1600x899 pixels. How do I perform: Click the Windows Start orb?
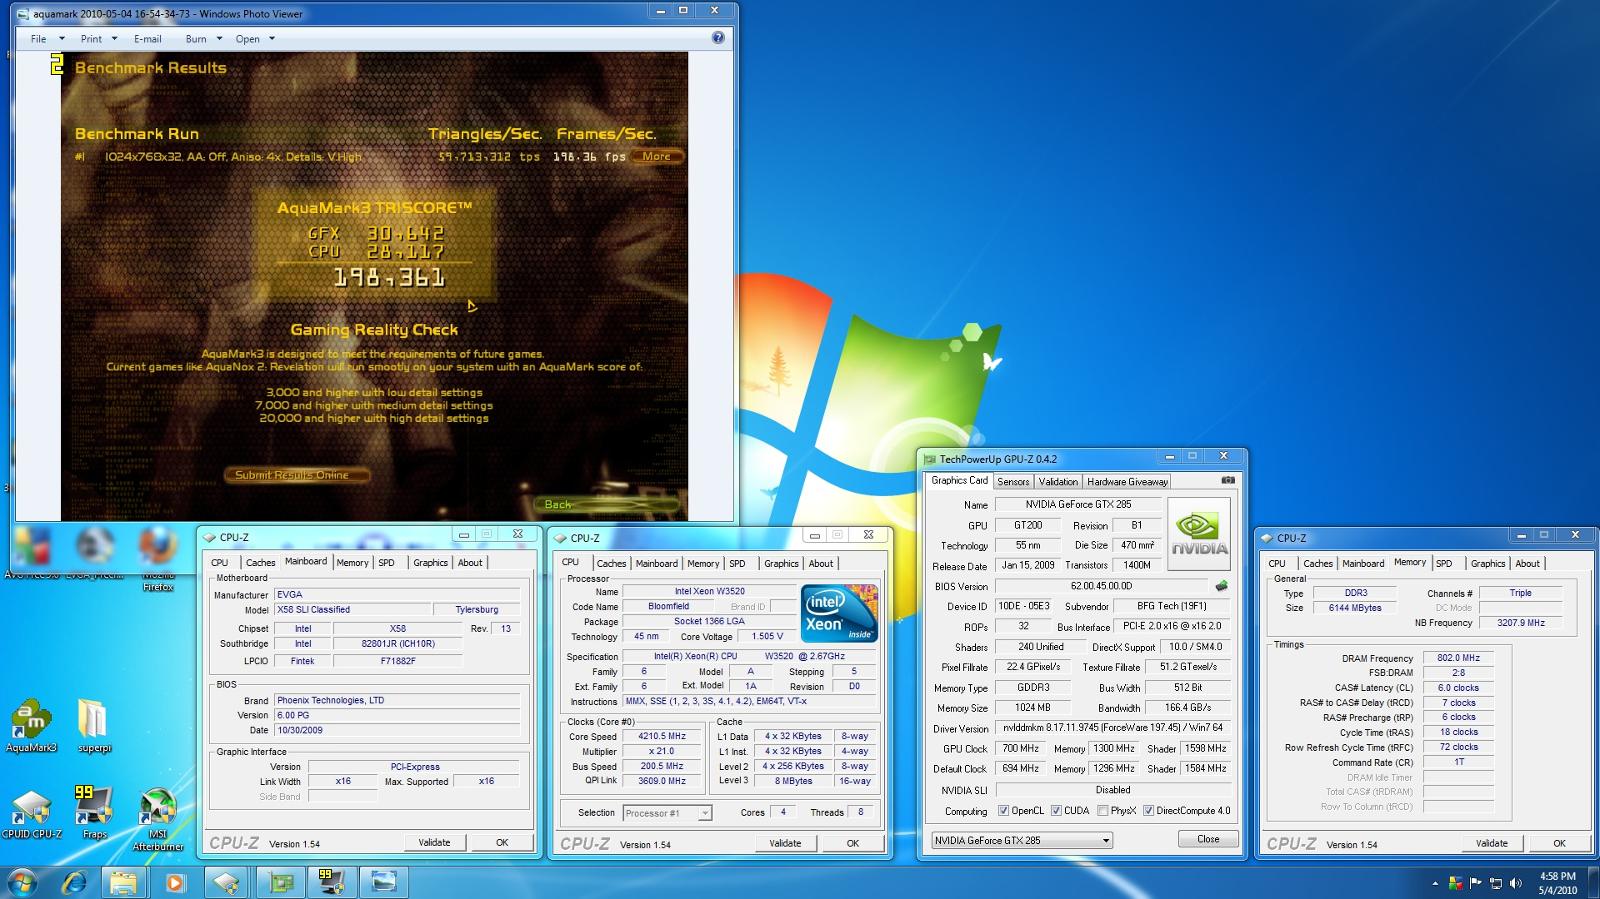click(x=22, y=882)
